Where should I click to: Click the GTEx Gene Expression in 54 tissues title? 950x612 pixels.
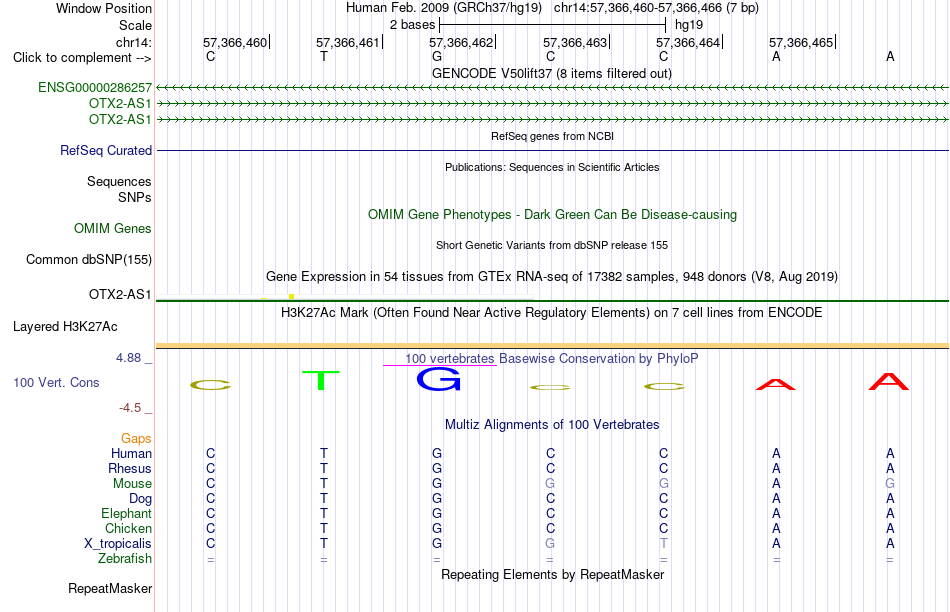click(552, 277)
